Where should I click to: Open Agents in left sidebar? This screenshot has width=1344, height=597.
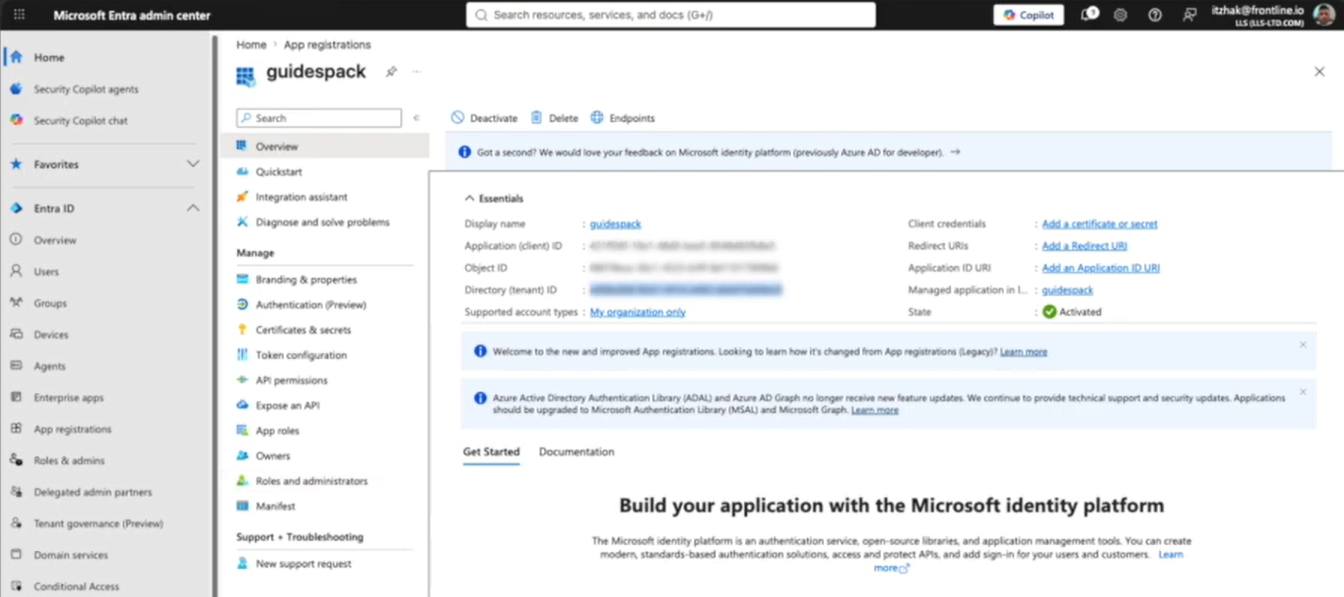49,366
